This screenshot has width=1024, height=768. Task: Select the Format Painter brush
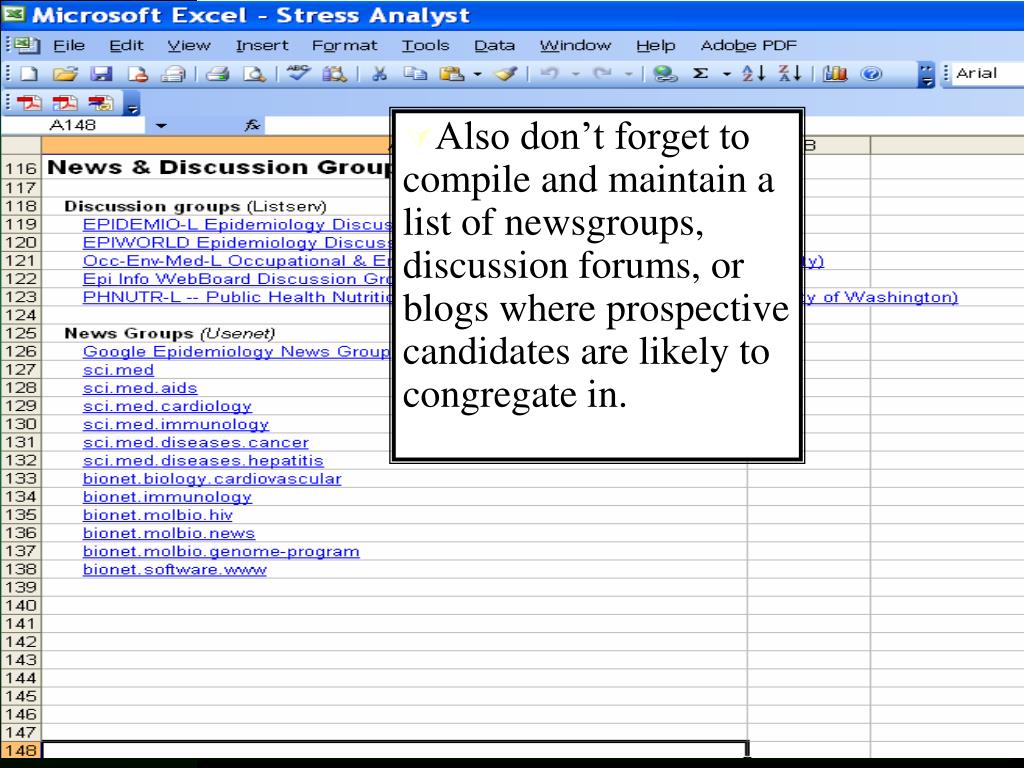(506, 74)
